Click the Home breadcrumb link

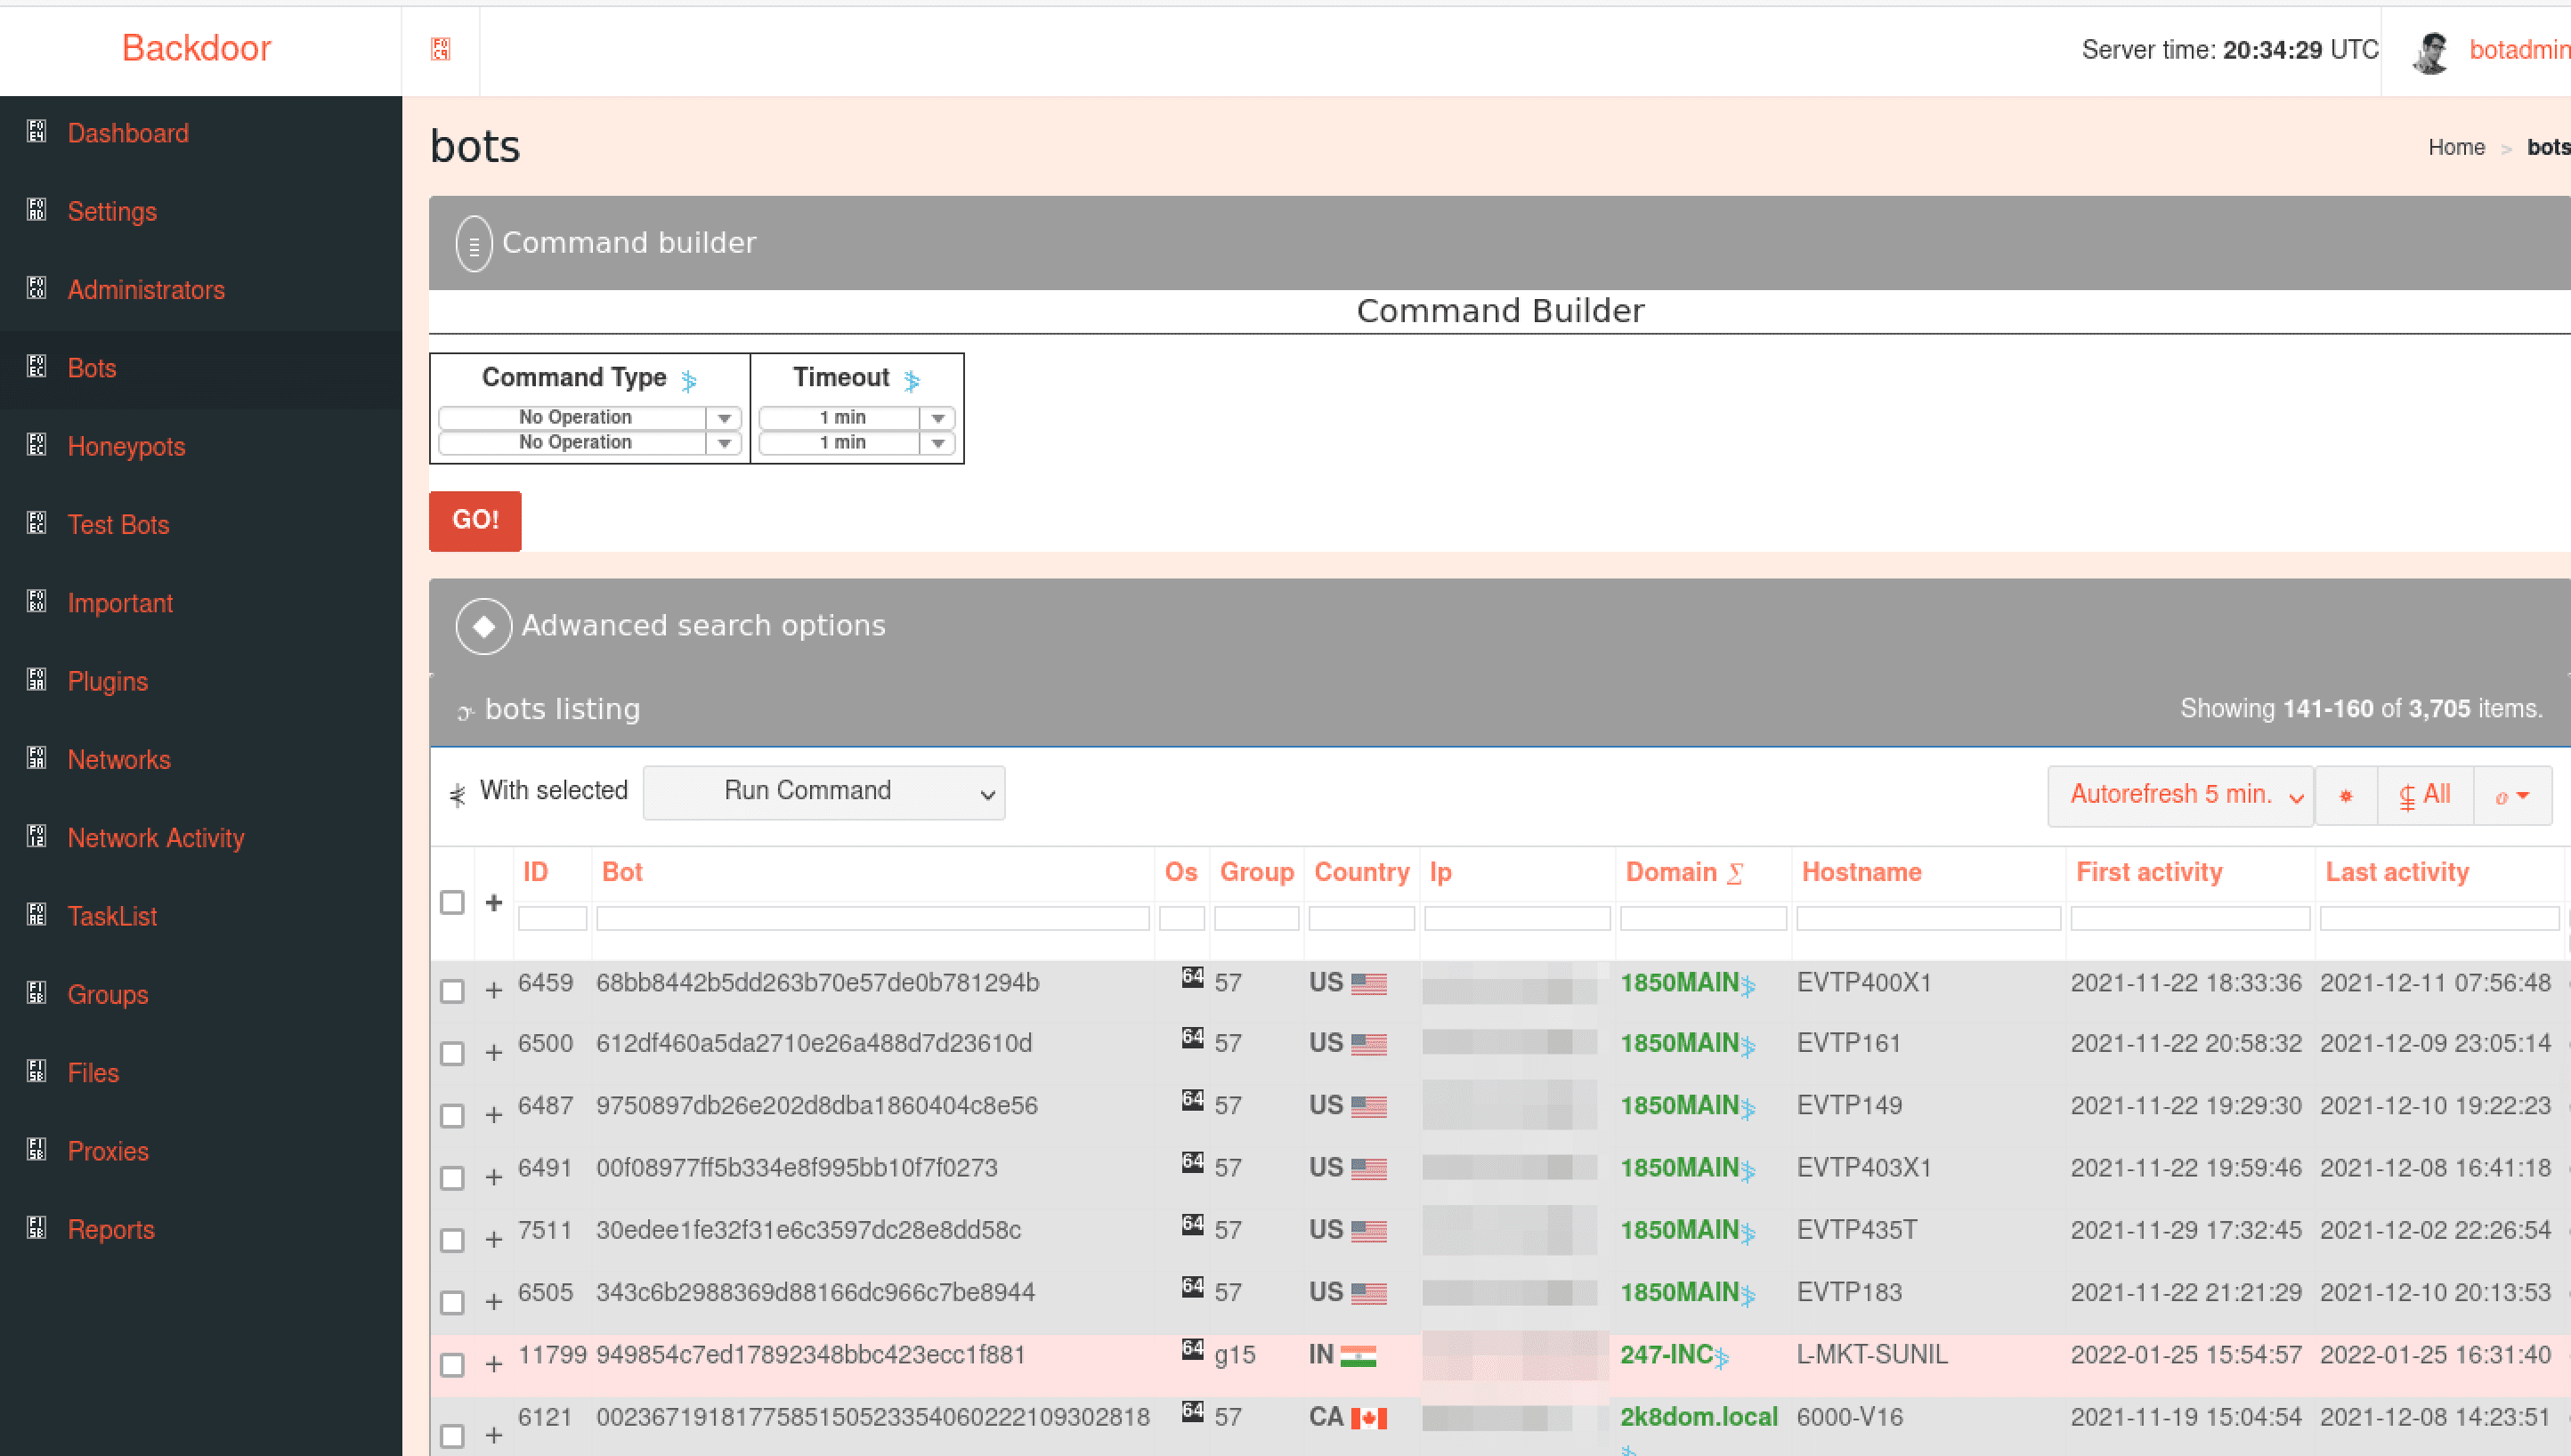coord(2456,147)
